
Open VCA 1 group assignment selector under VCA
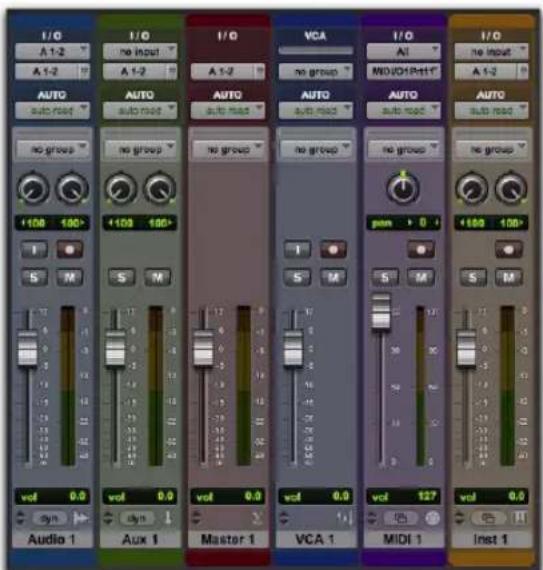(x=315, y=71)
